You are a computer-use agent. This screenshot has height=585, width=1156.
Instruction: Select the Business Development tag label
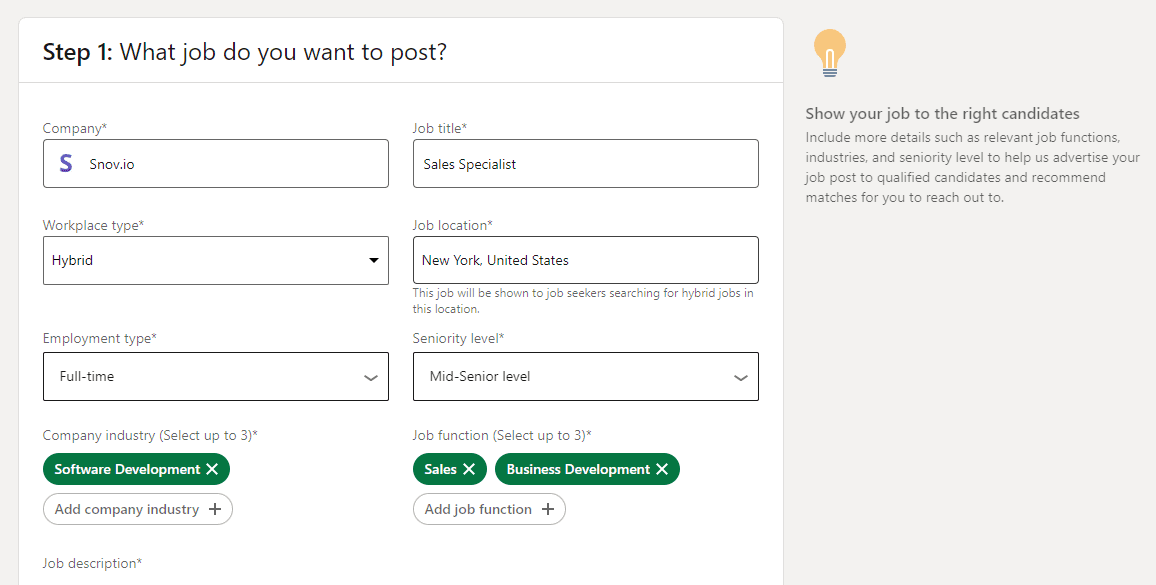pyautogui.click(x=578, y=469)
